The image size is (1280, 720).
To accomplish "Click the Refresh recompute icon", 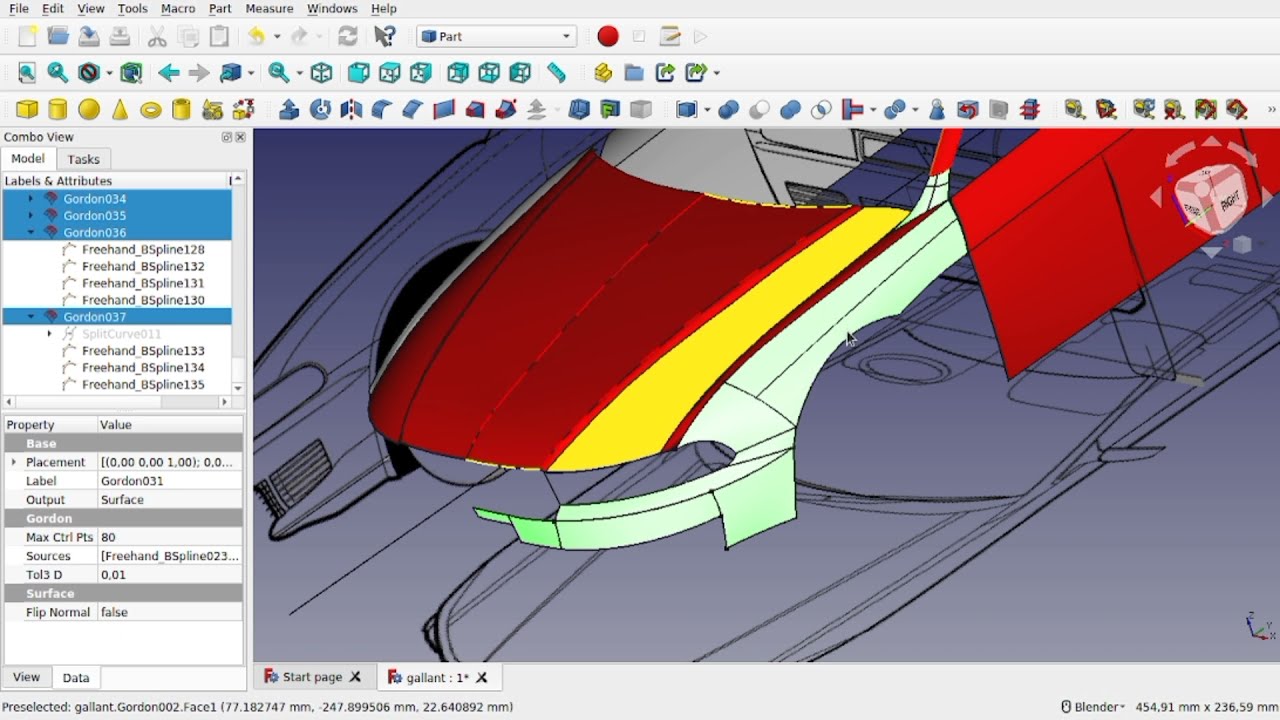I will [x=347, y=36].
